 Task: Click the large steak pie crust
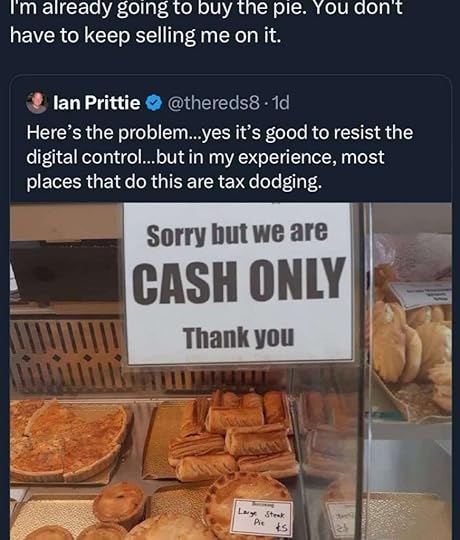tap(246, 496)
